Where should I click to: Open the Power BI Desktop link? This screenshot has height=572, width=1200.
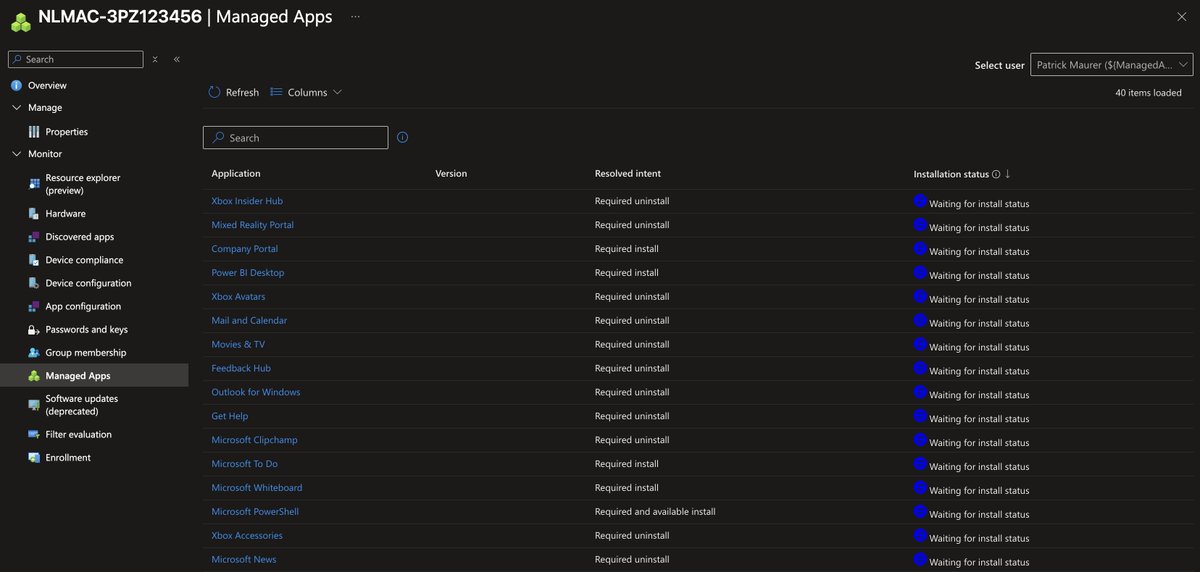(248, 273)
